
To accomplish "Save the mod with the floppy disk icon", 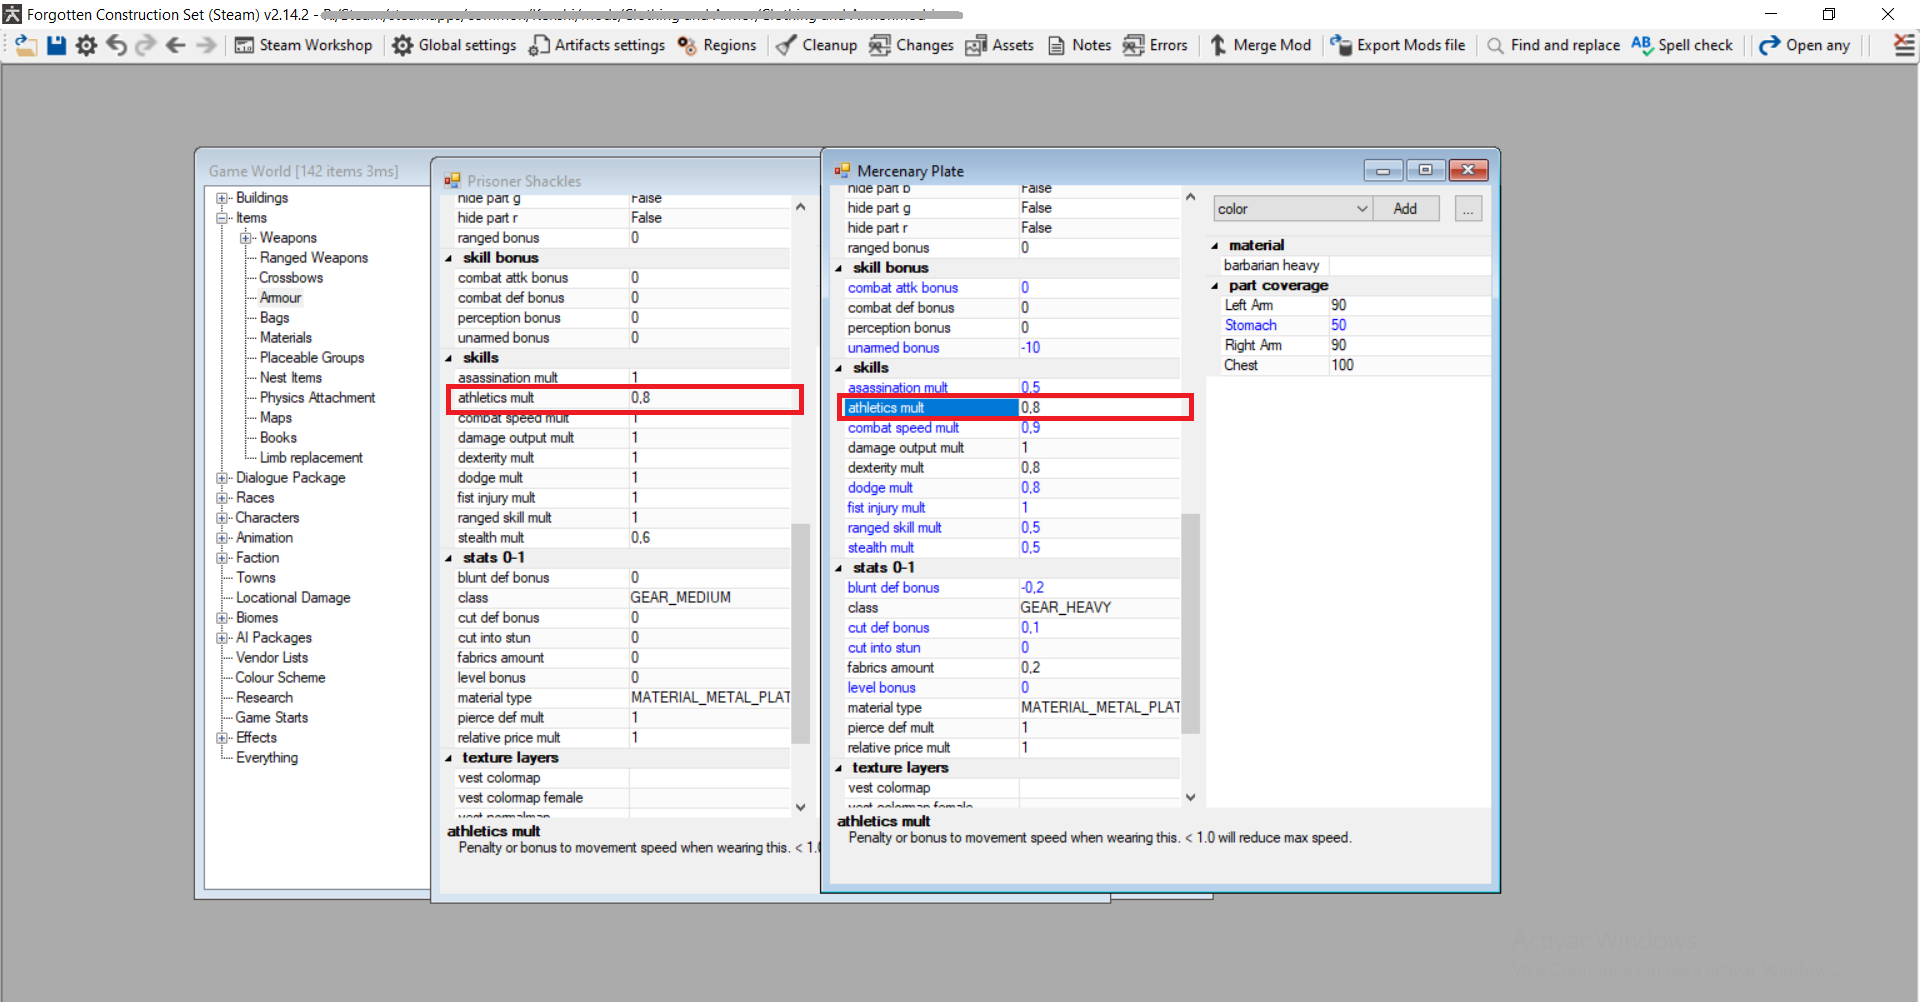I will [x=57, y=45].
